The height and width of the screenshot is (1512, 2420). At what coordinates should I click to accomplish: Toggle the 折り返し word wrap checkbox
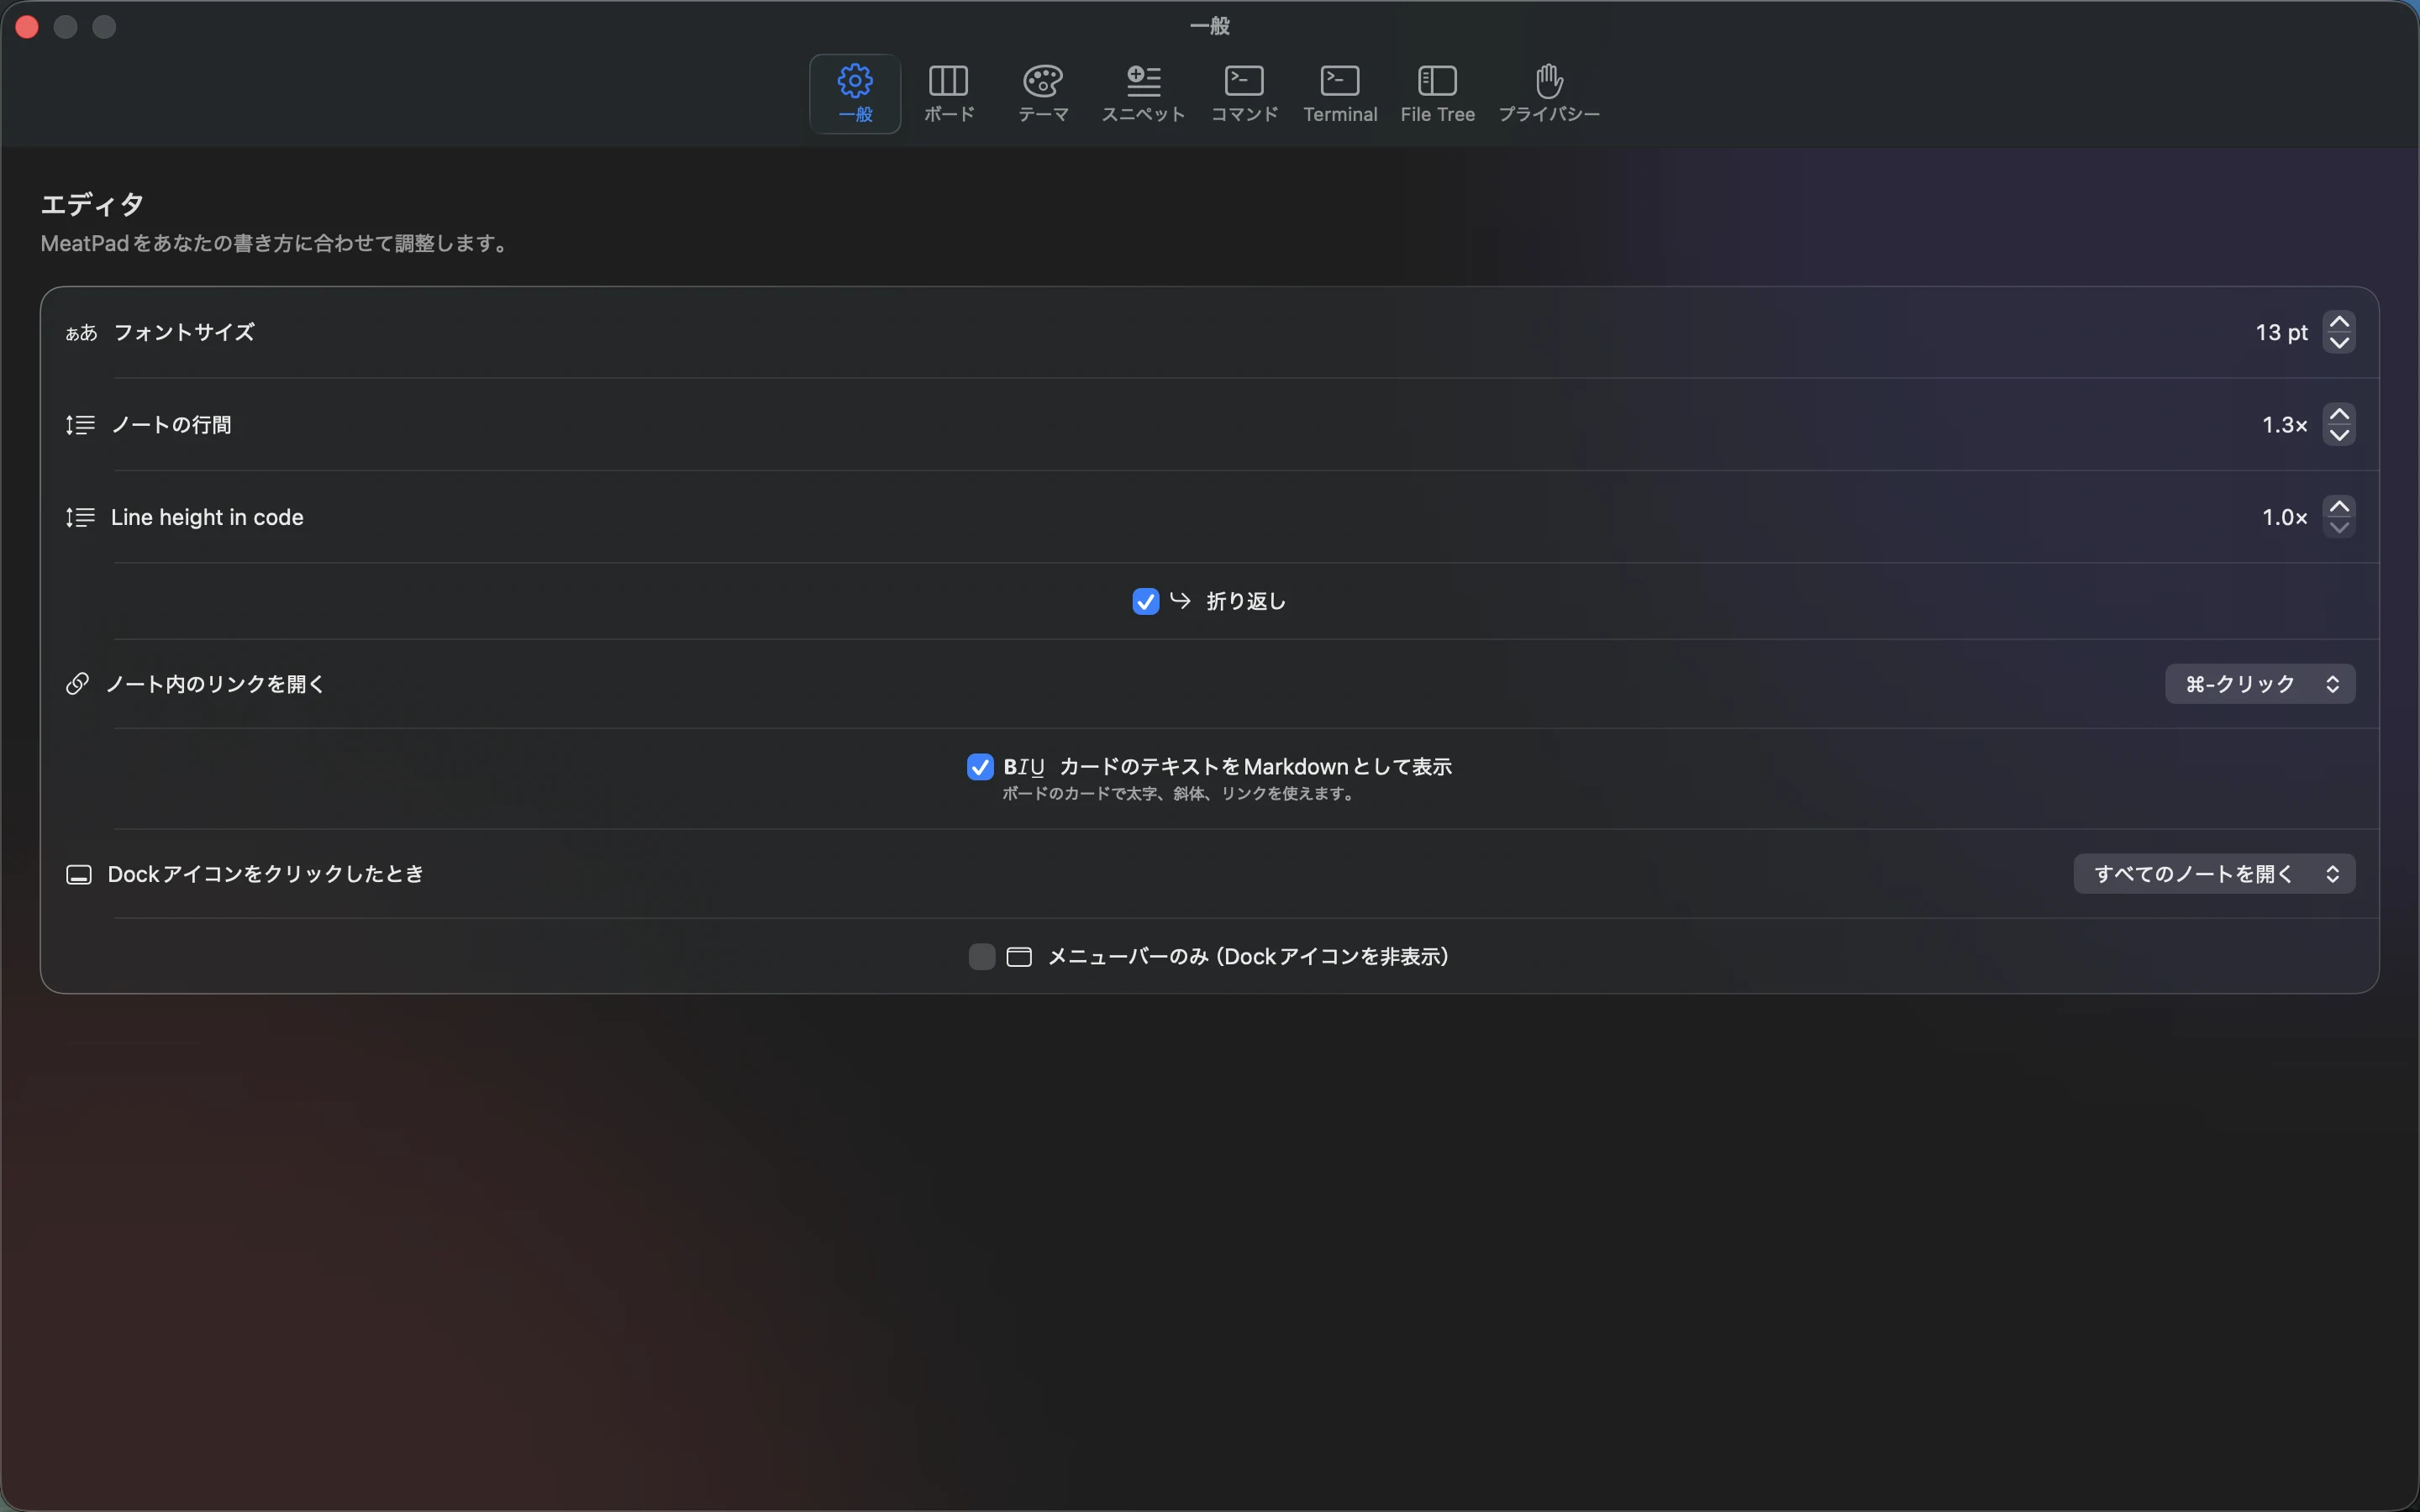tap(1145, 601)
